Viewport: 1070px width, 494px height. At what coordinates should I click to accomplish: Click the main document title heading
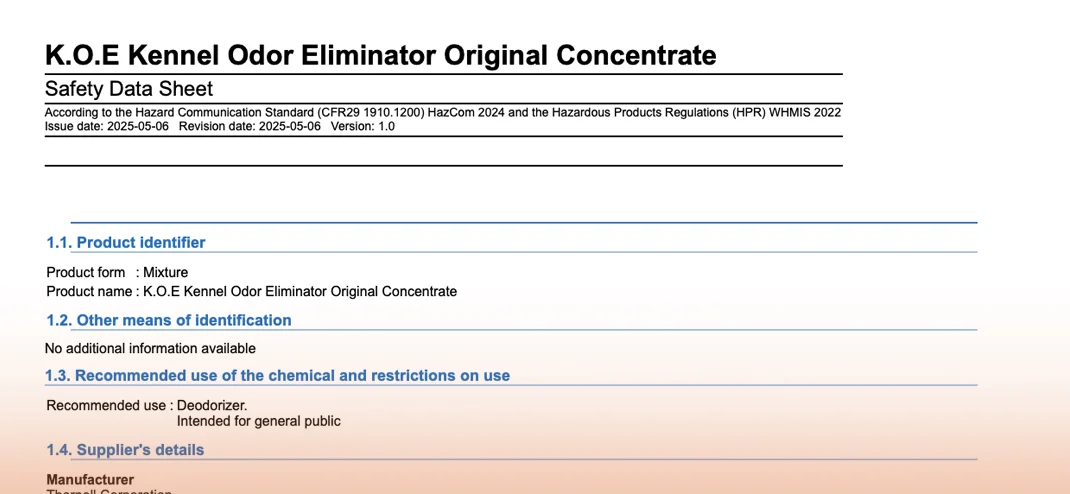coord(380,54)
